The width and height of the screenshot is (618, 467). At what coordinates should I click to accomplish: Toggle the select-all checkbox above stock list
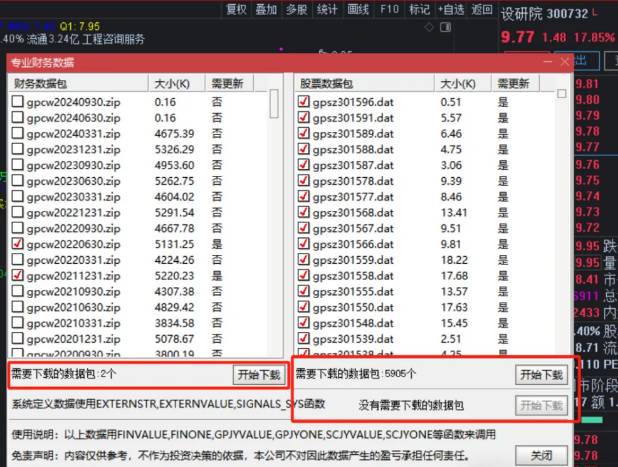pos(562,94)
